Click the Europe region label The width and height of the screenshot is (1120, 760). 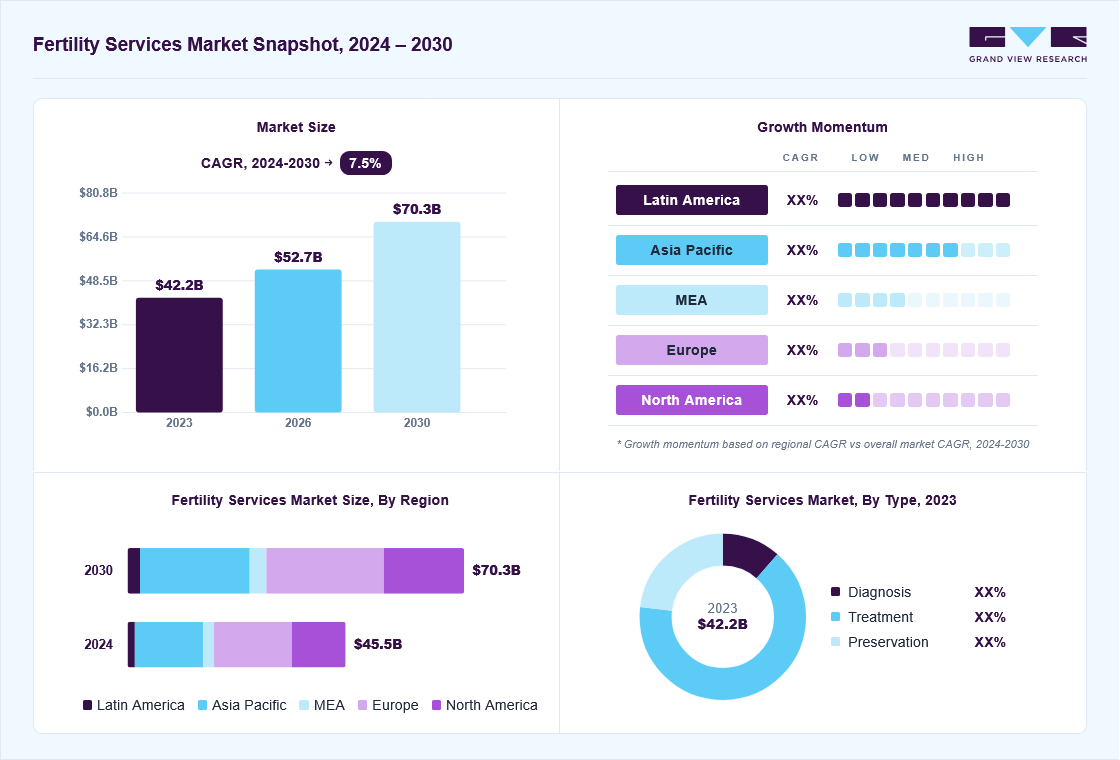click(691, 350)
